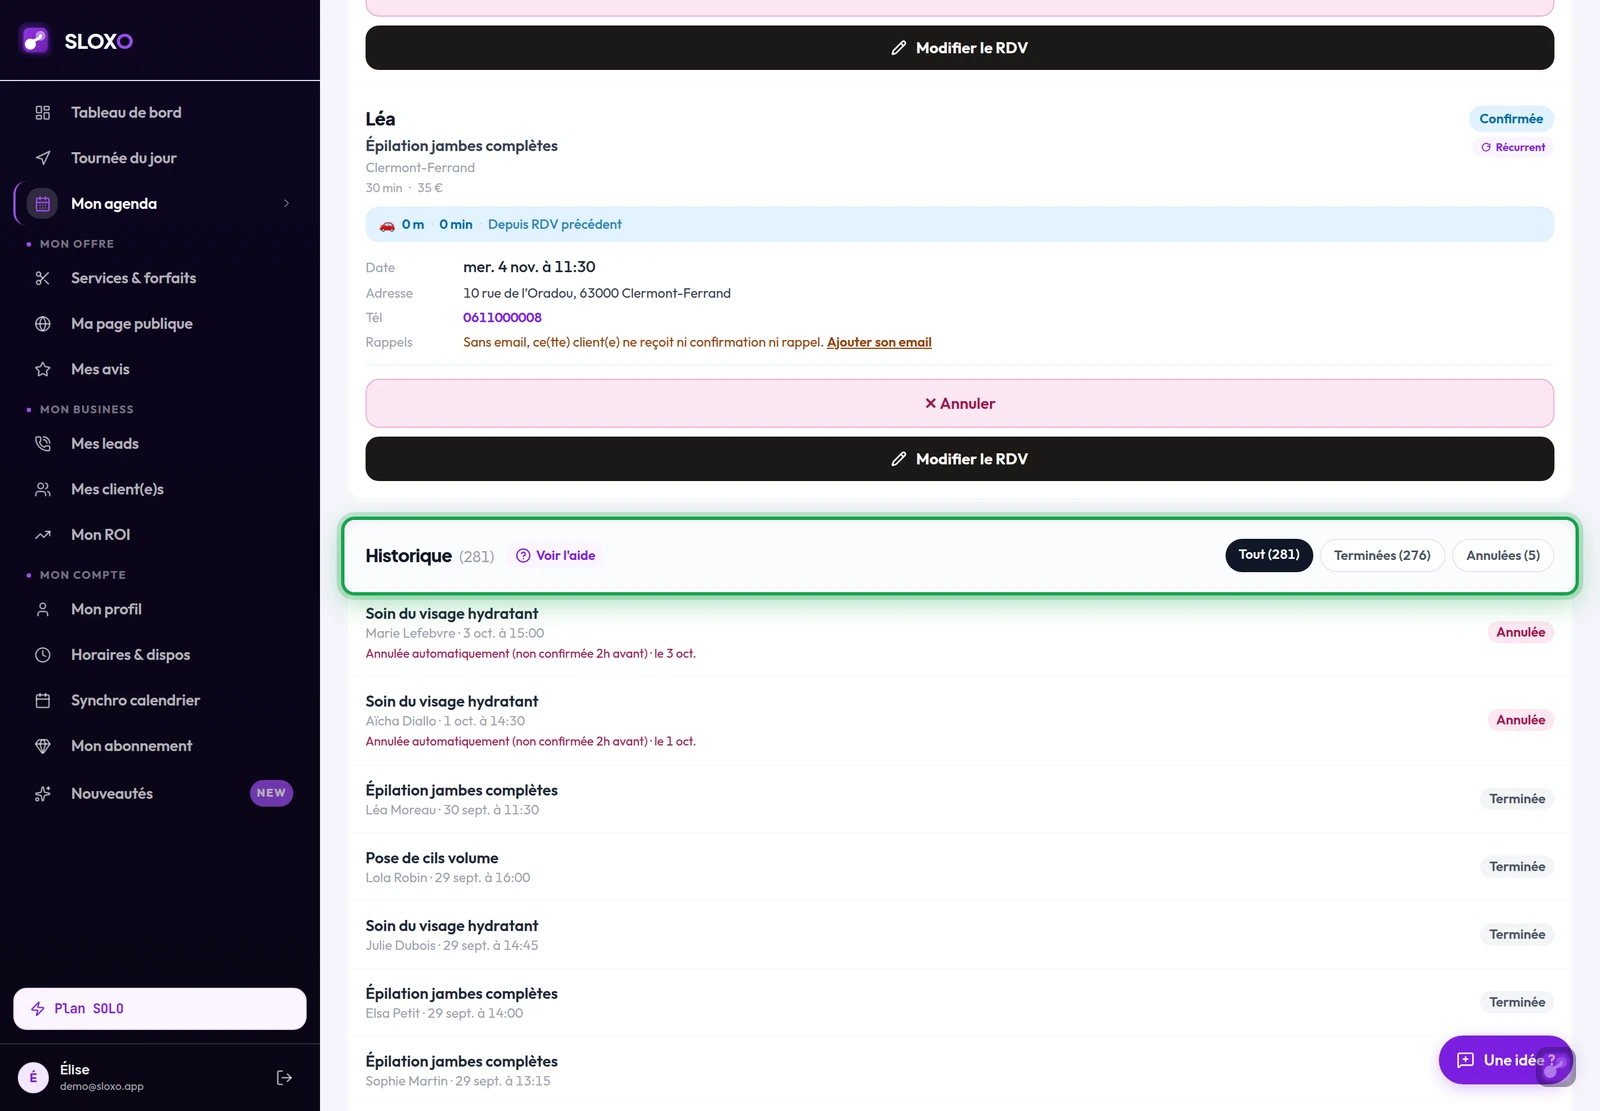Open Ma page publique globe icon

pyautogui.click(x=43, y=324)
